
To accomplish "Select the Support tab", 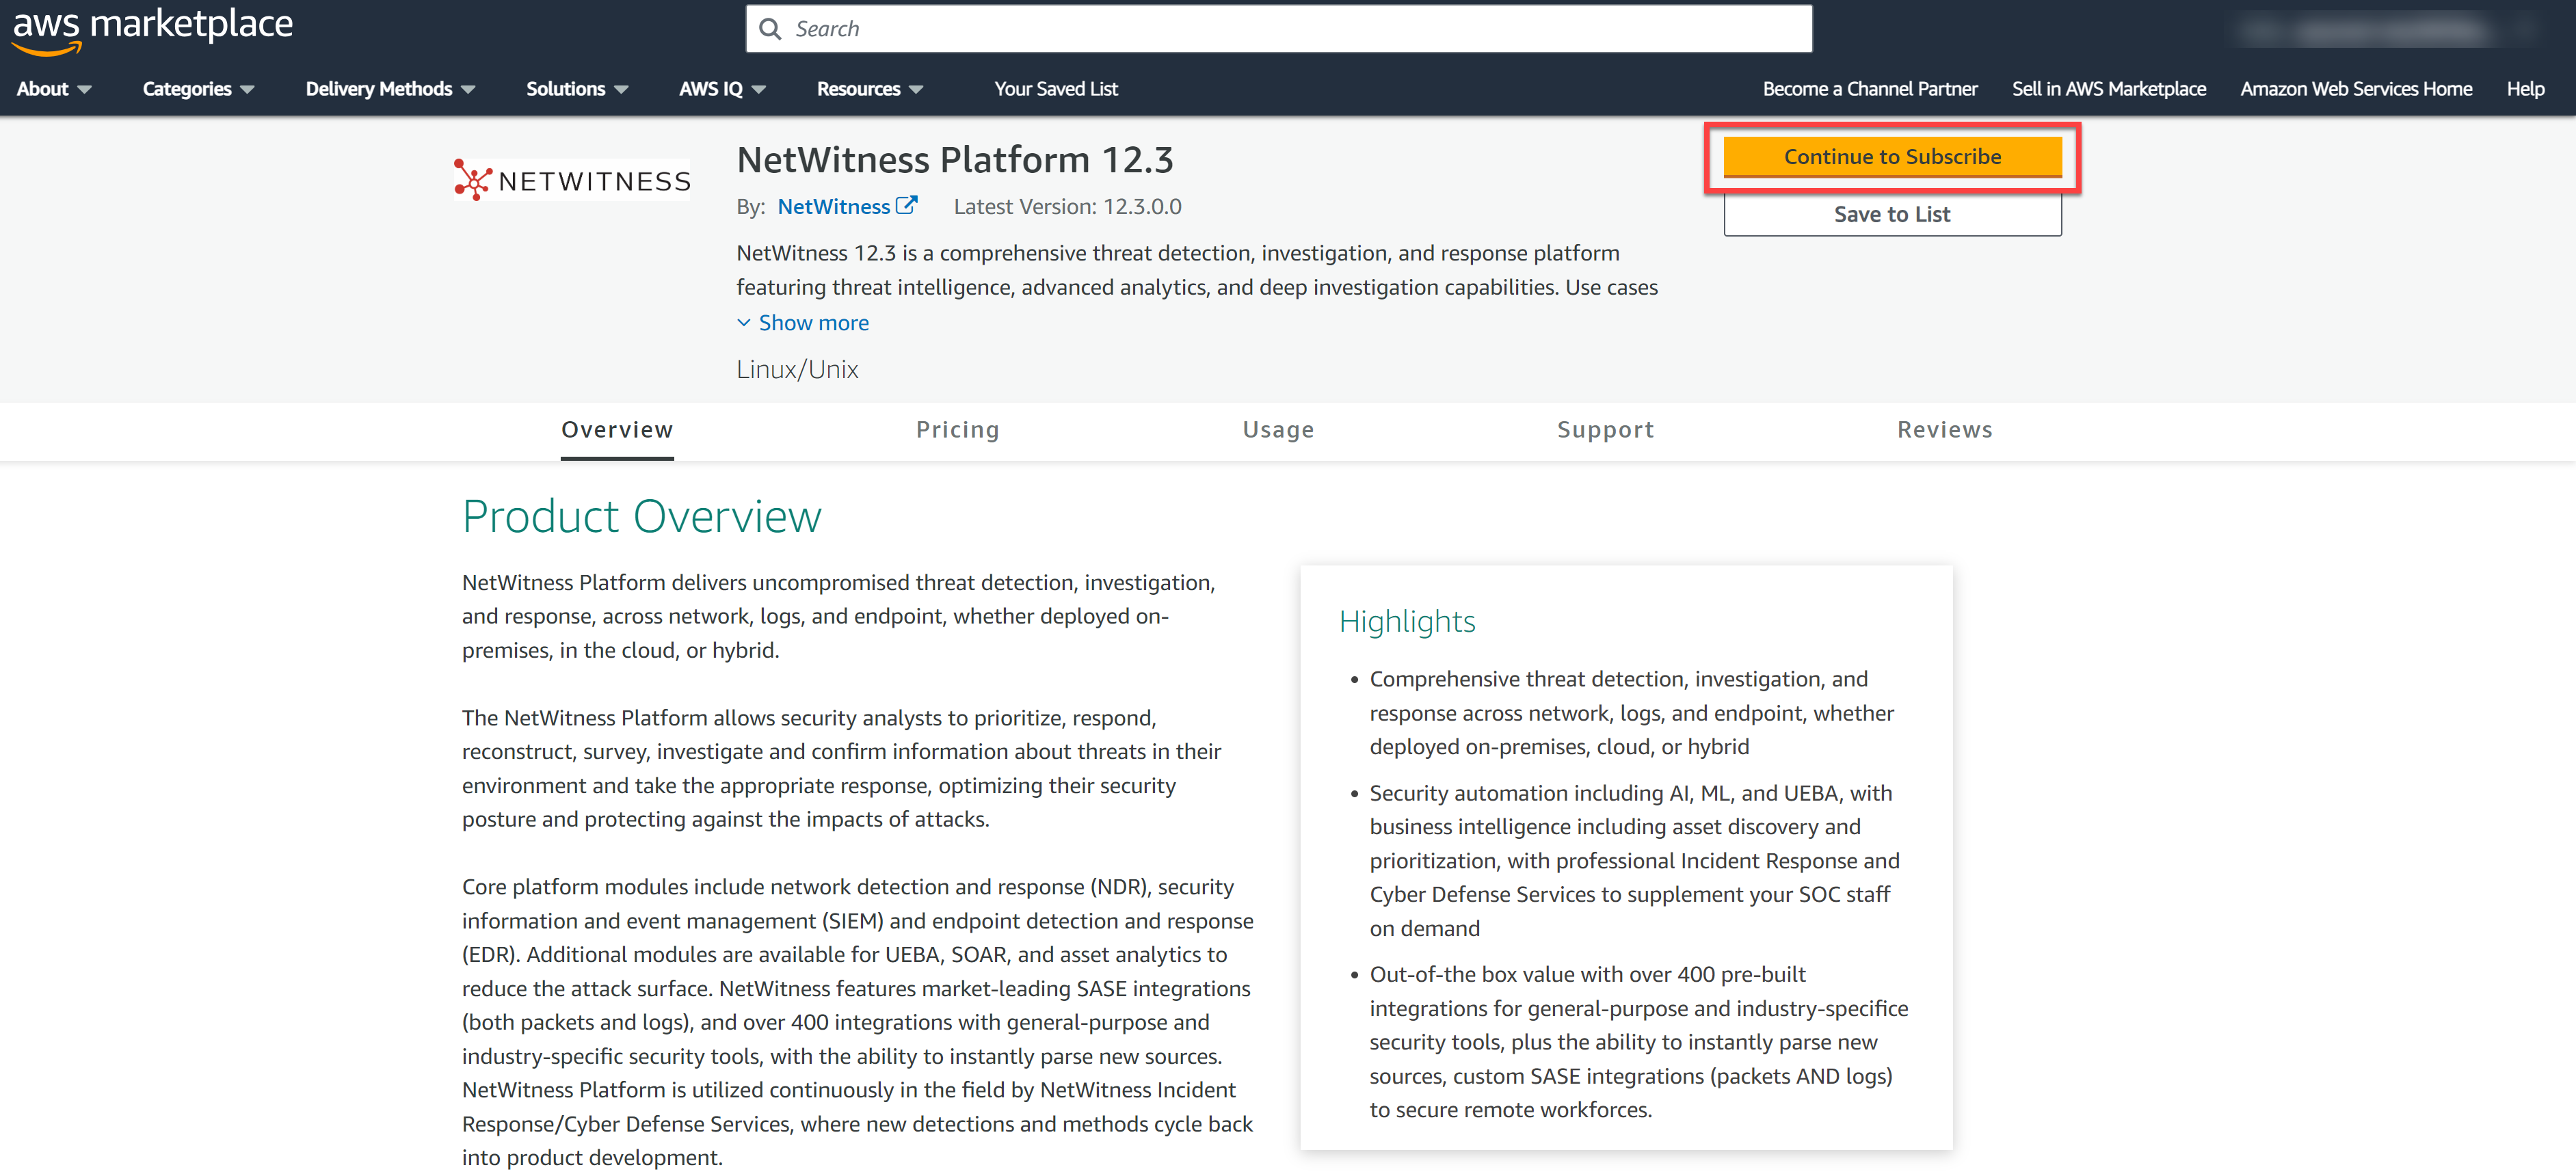I will pyautogui.click(x=1604, y=430).
